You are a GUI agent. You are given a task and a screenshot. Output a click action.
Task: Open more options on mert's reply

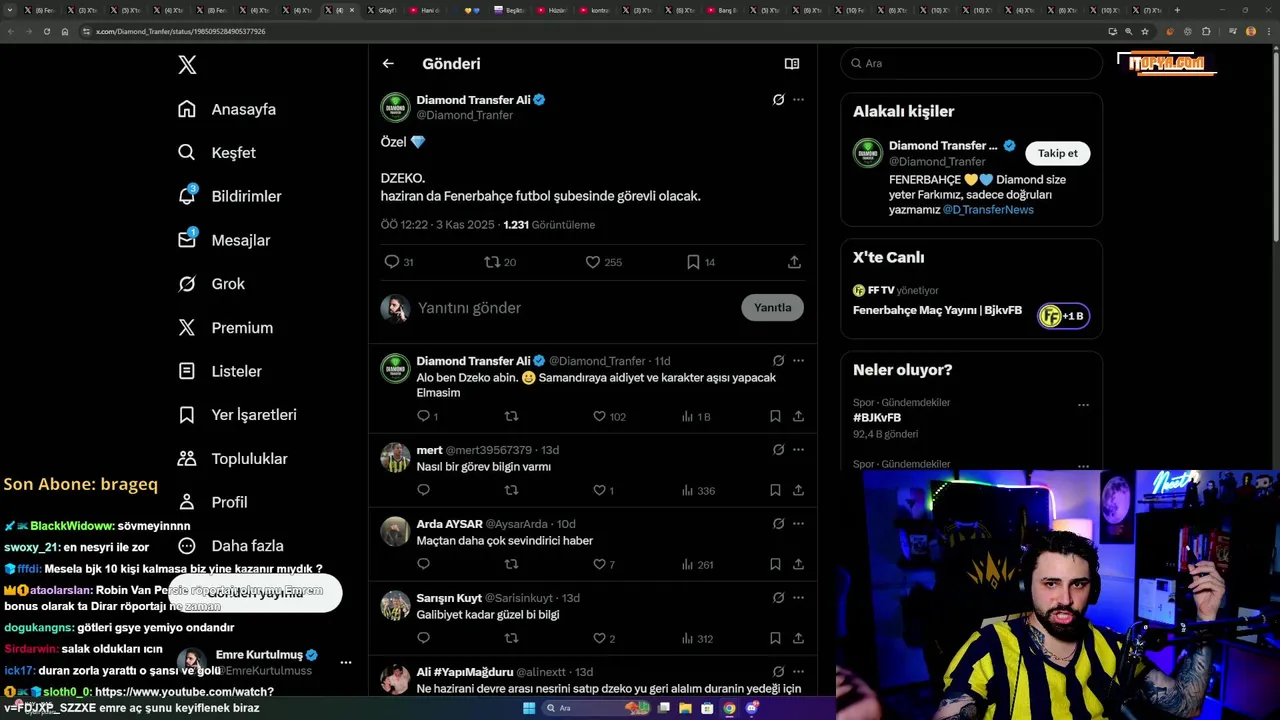click(x=798, y=450)
